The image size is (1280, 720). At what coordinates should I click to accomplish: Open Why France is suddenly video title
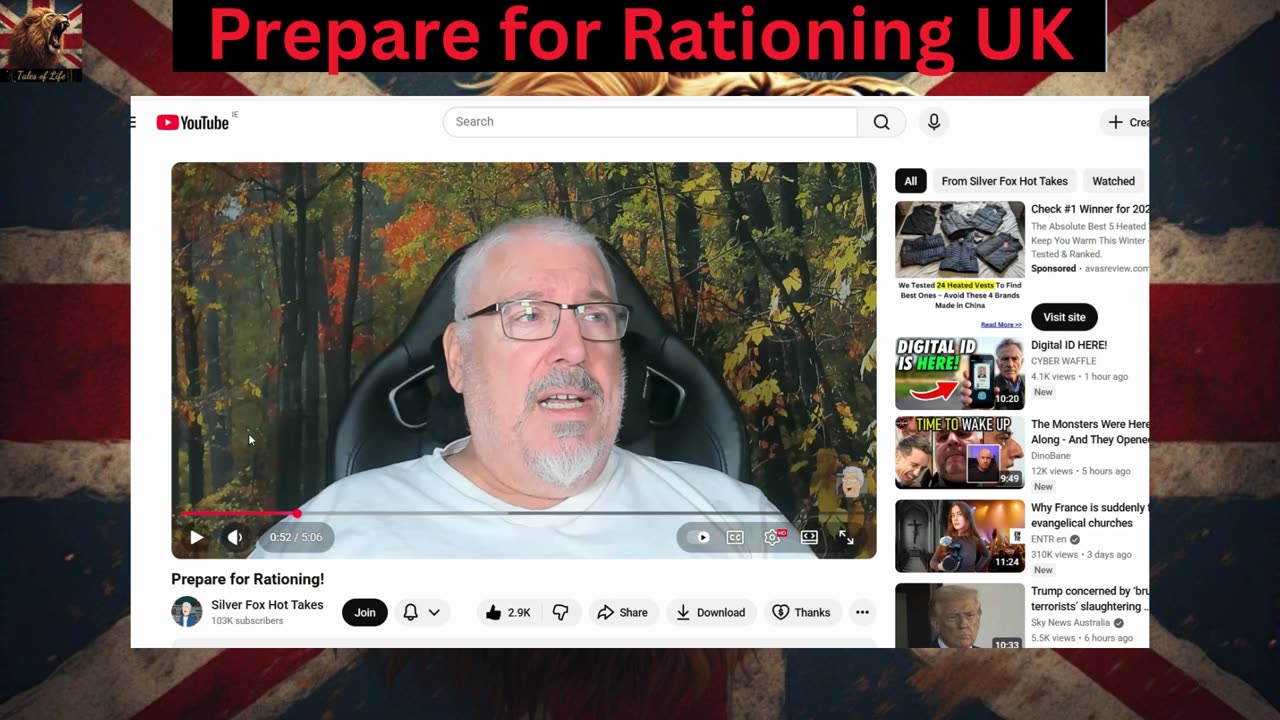(1090, 515)
